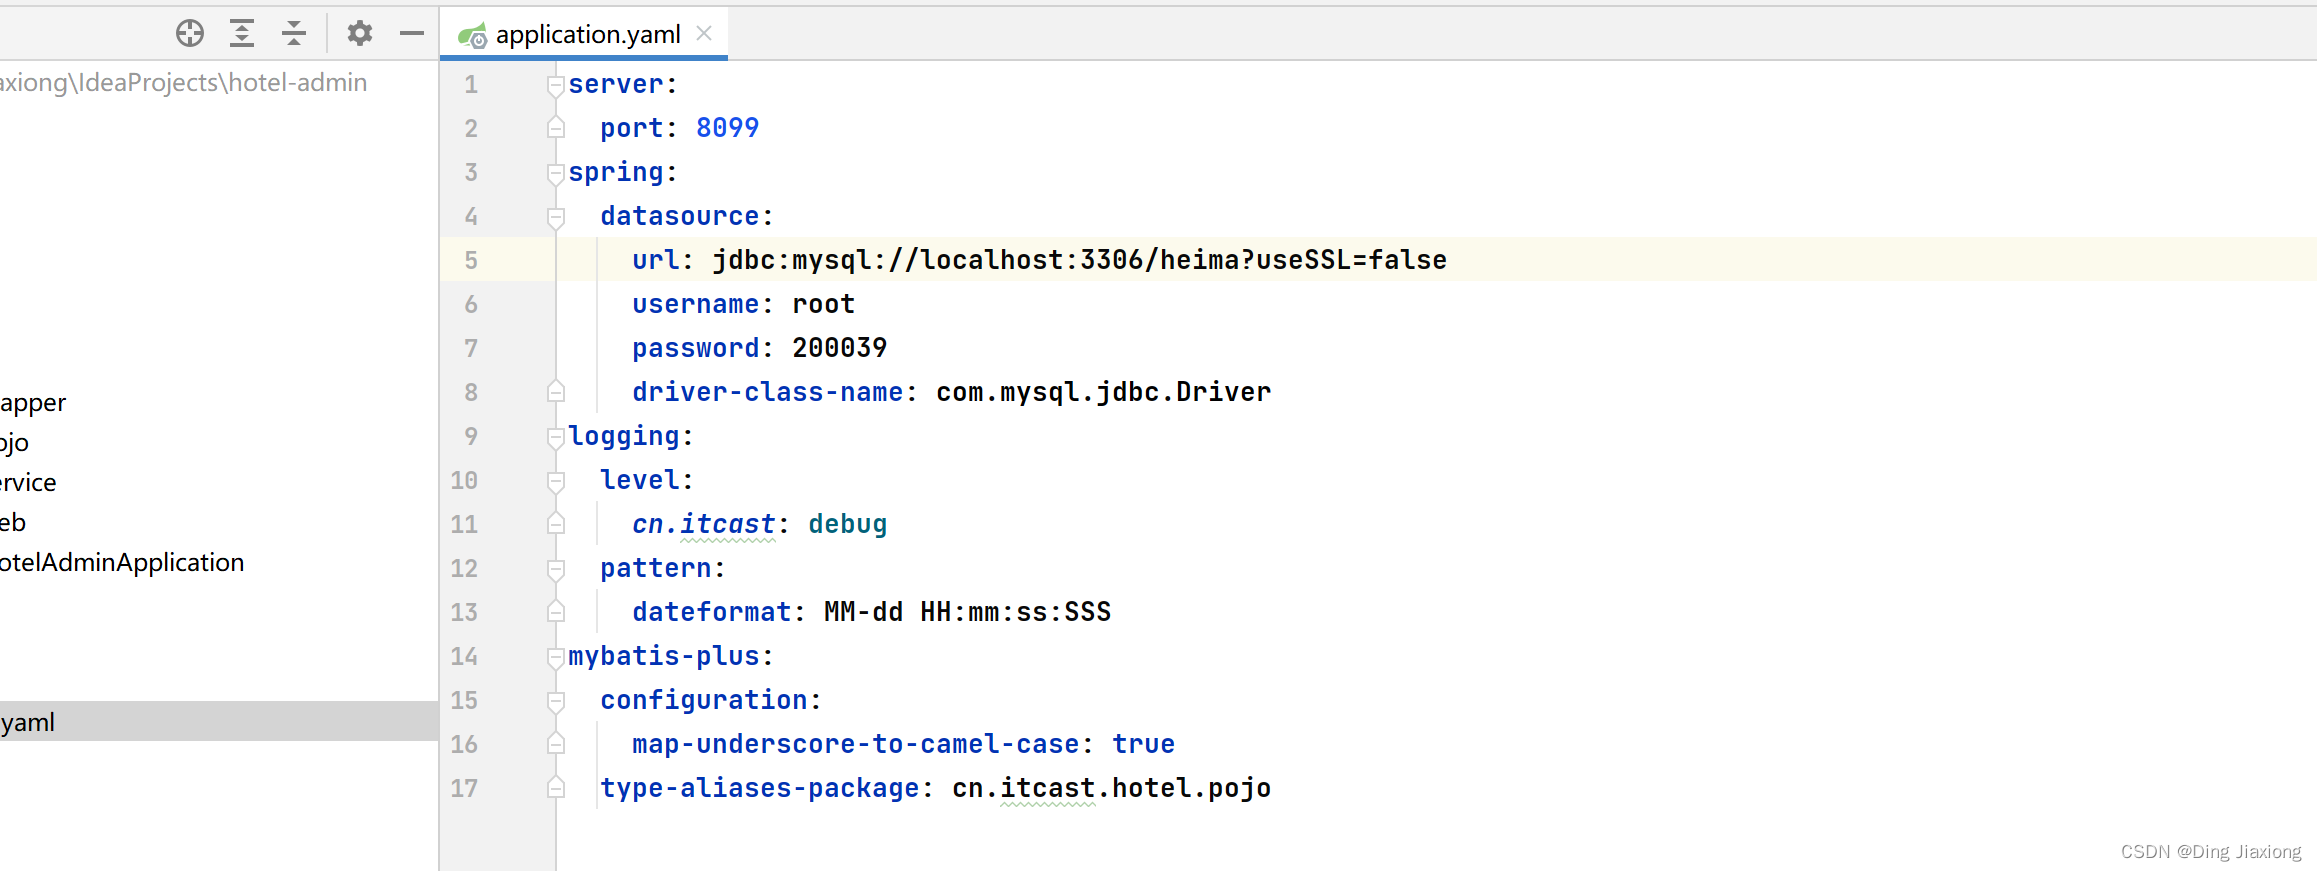Select the pojo package in project tree
The image size is (2317, 871).
pos(14,443)
